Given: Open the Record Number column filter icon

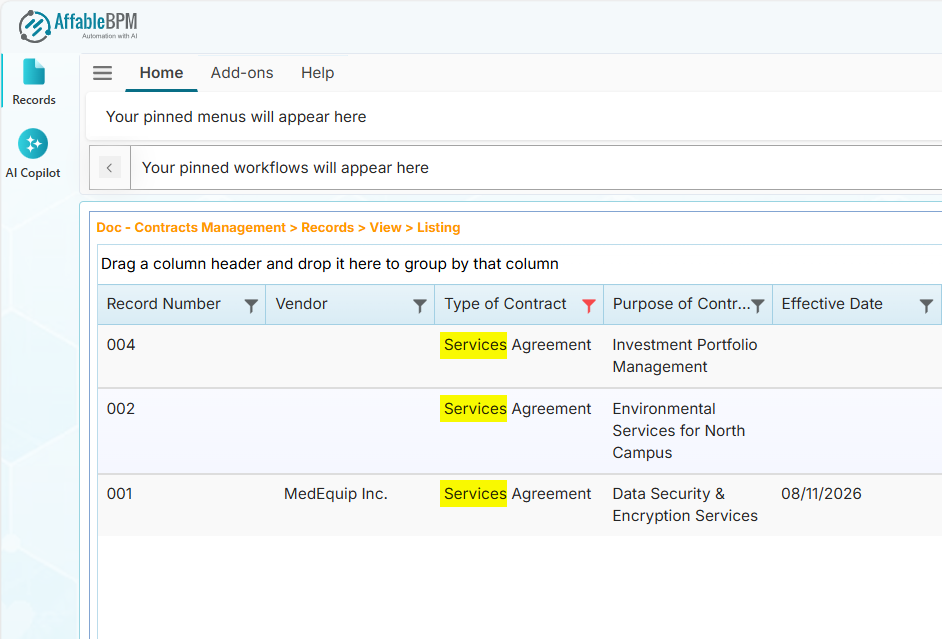Looking at the screenshot, I should tap(251, 306).
